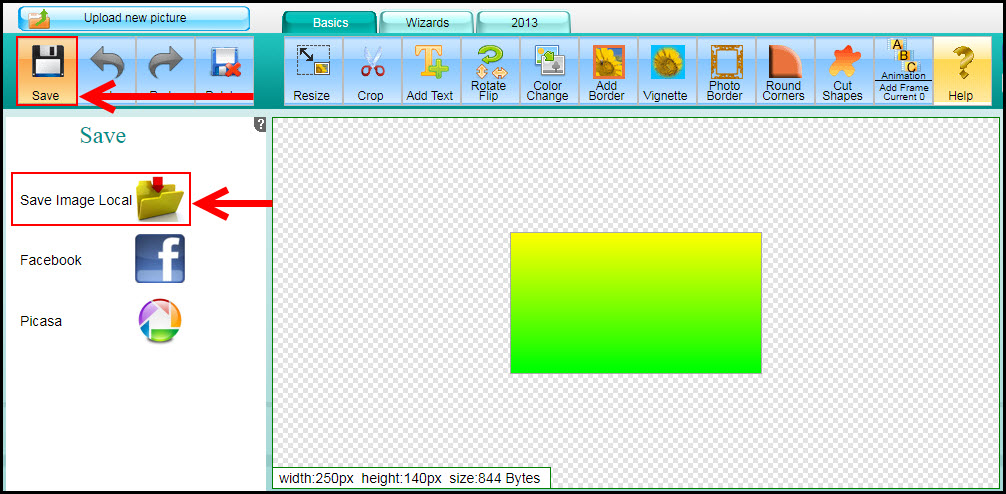Open the Animation Add Frame tool

[x=904, y=71]
